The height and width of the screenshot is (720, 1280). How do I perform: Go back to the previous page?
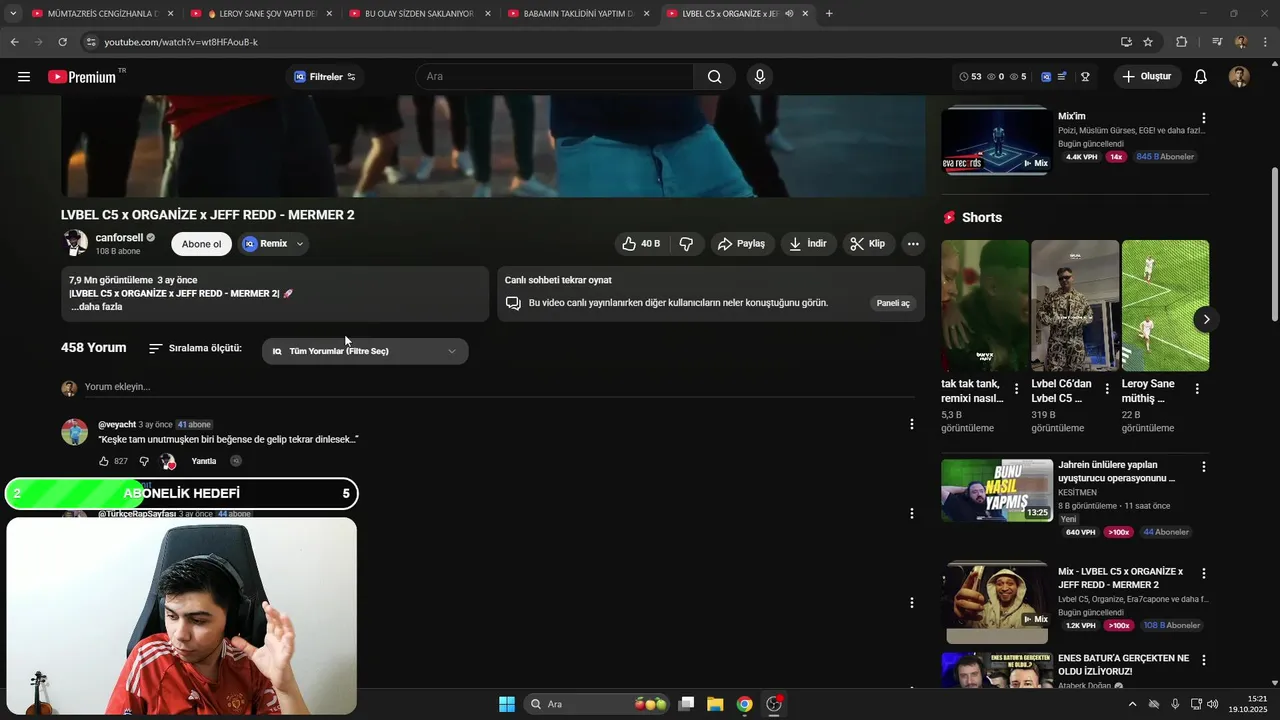point(14,42)
